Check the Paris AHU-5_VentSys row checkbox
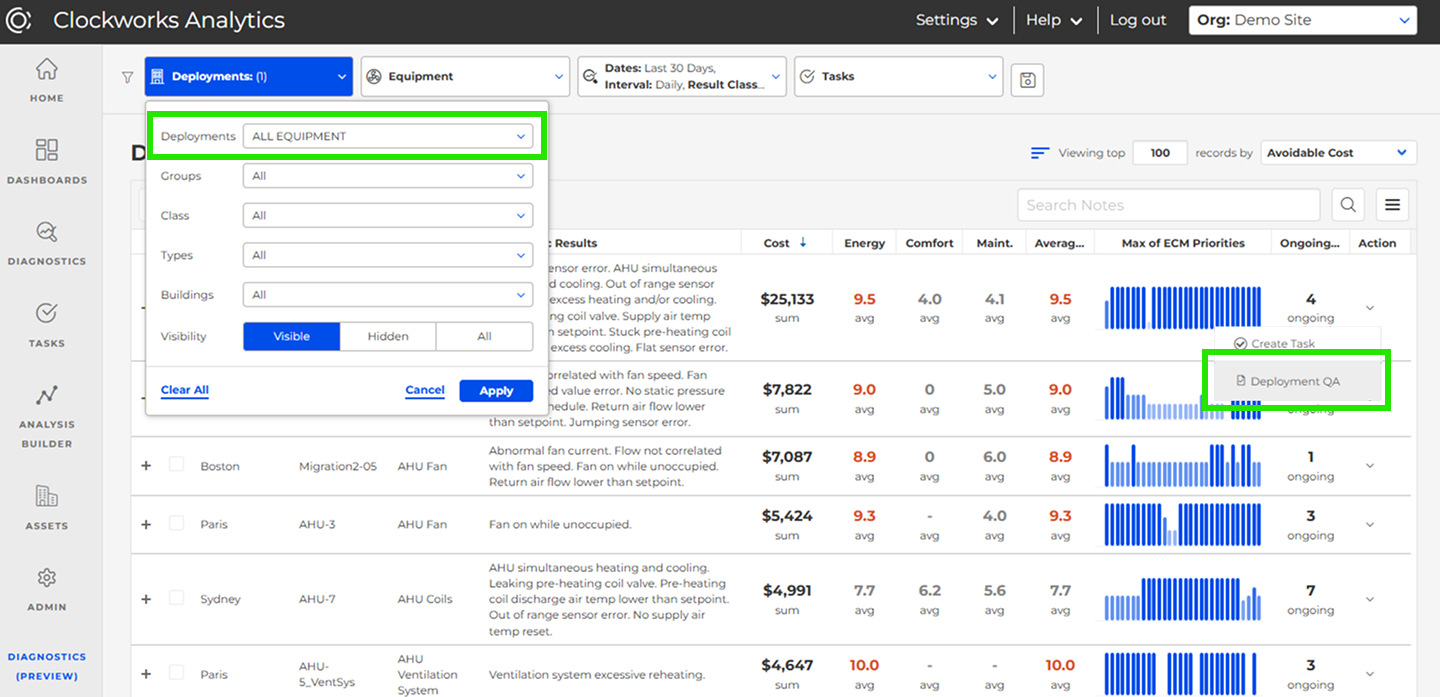This screenshot has width=1440, height=697. click(176, 673)
